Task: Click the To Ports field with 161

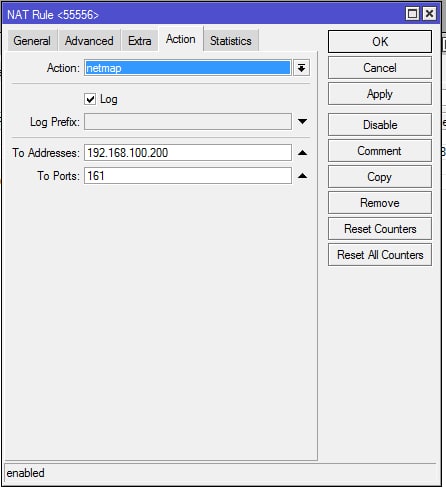Action: pyautogui.click(x=188, y=176)
